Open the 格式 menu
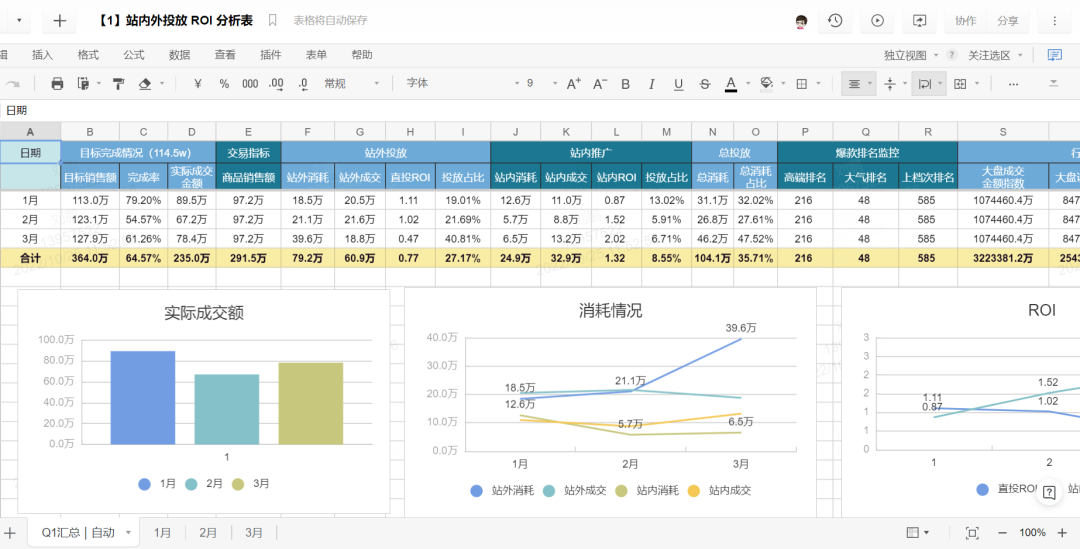Image resolution: width=1080 pixels, height=549 pixels. click(x=88, y=55)
